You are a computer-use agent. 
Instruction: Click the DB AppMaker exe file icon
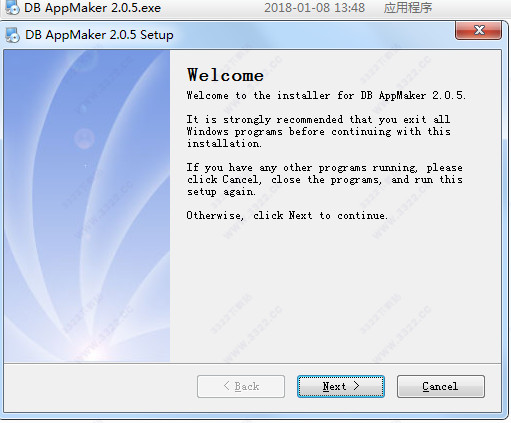coord(13,7)
